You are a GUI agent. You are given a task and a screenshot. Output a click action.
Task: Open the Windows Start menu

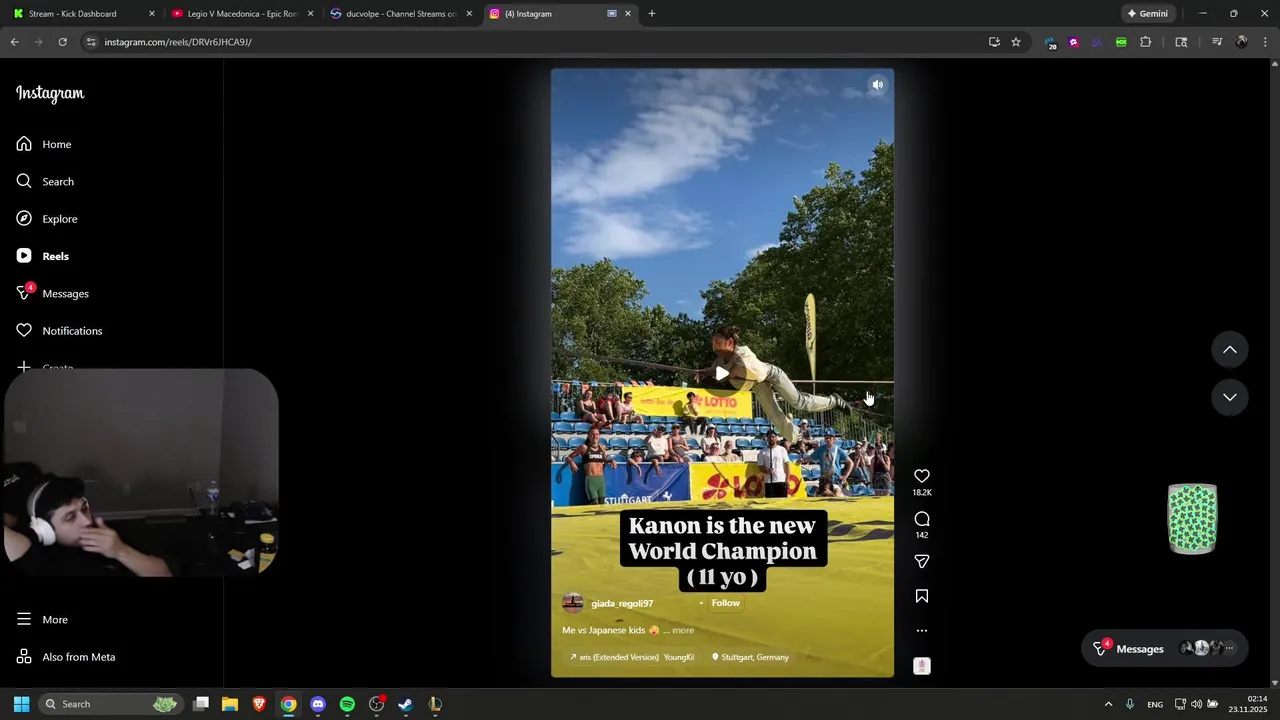(x=21, y=704)
